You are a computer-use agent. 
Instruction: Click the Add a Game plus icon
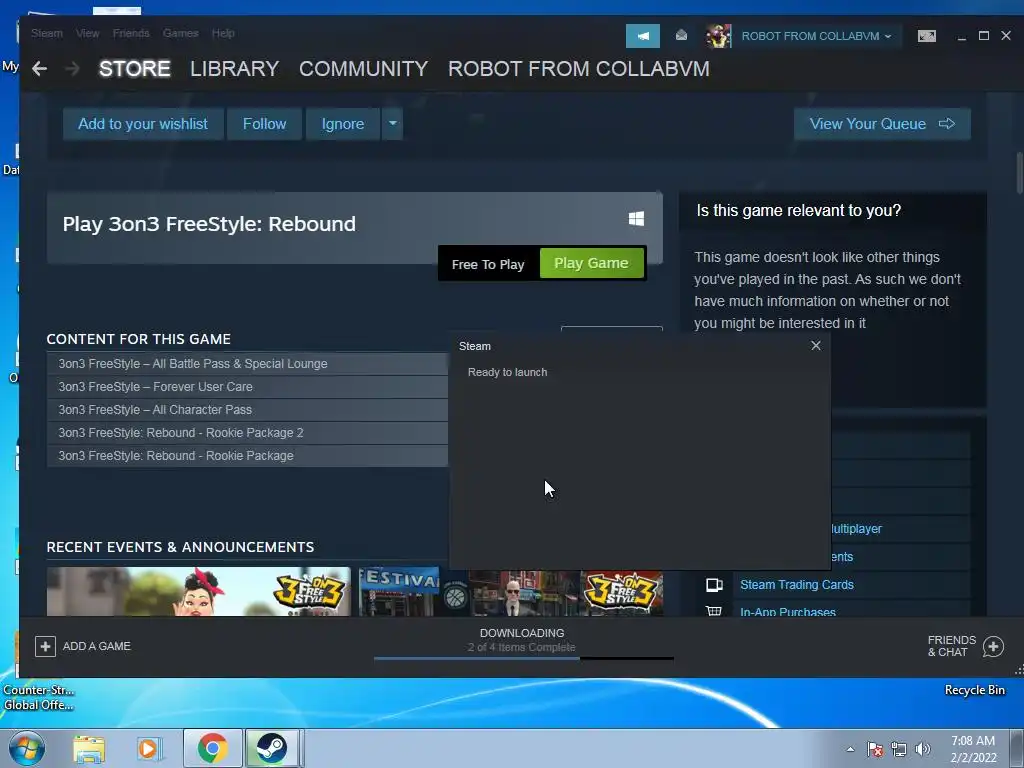coord(45,646)
